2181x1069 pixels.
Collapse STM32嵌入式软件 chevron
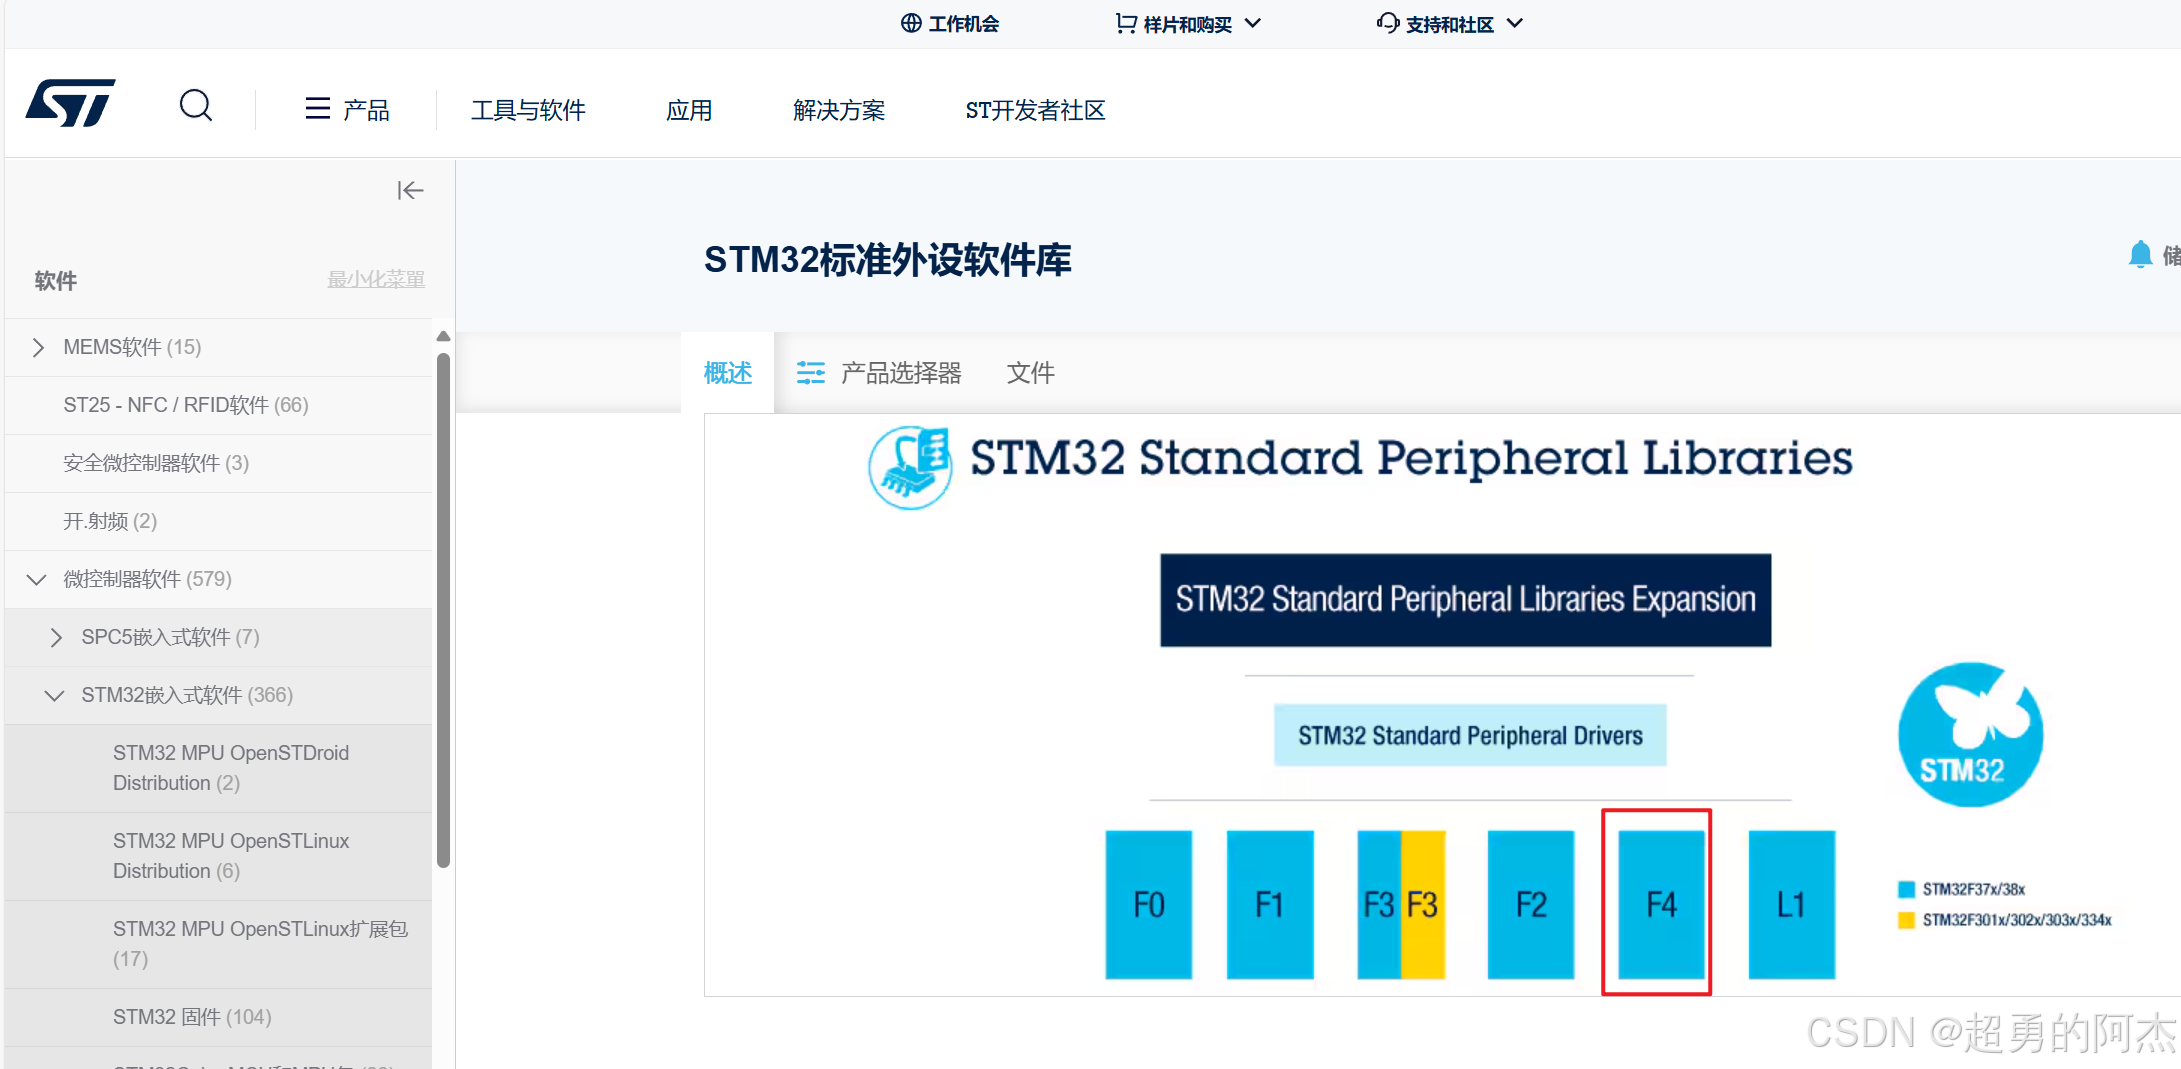tap(55, 695)
